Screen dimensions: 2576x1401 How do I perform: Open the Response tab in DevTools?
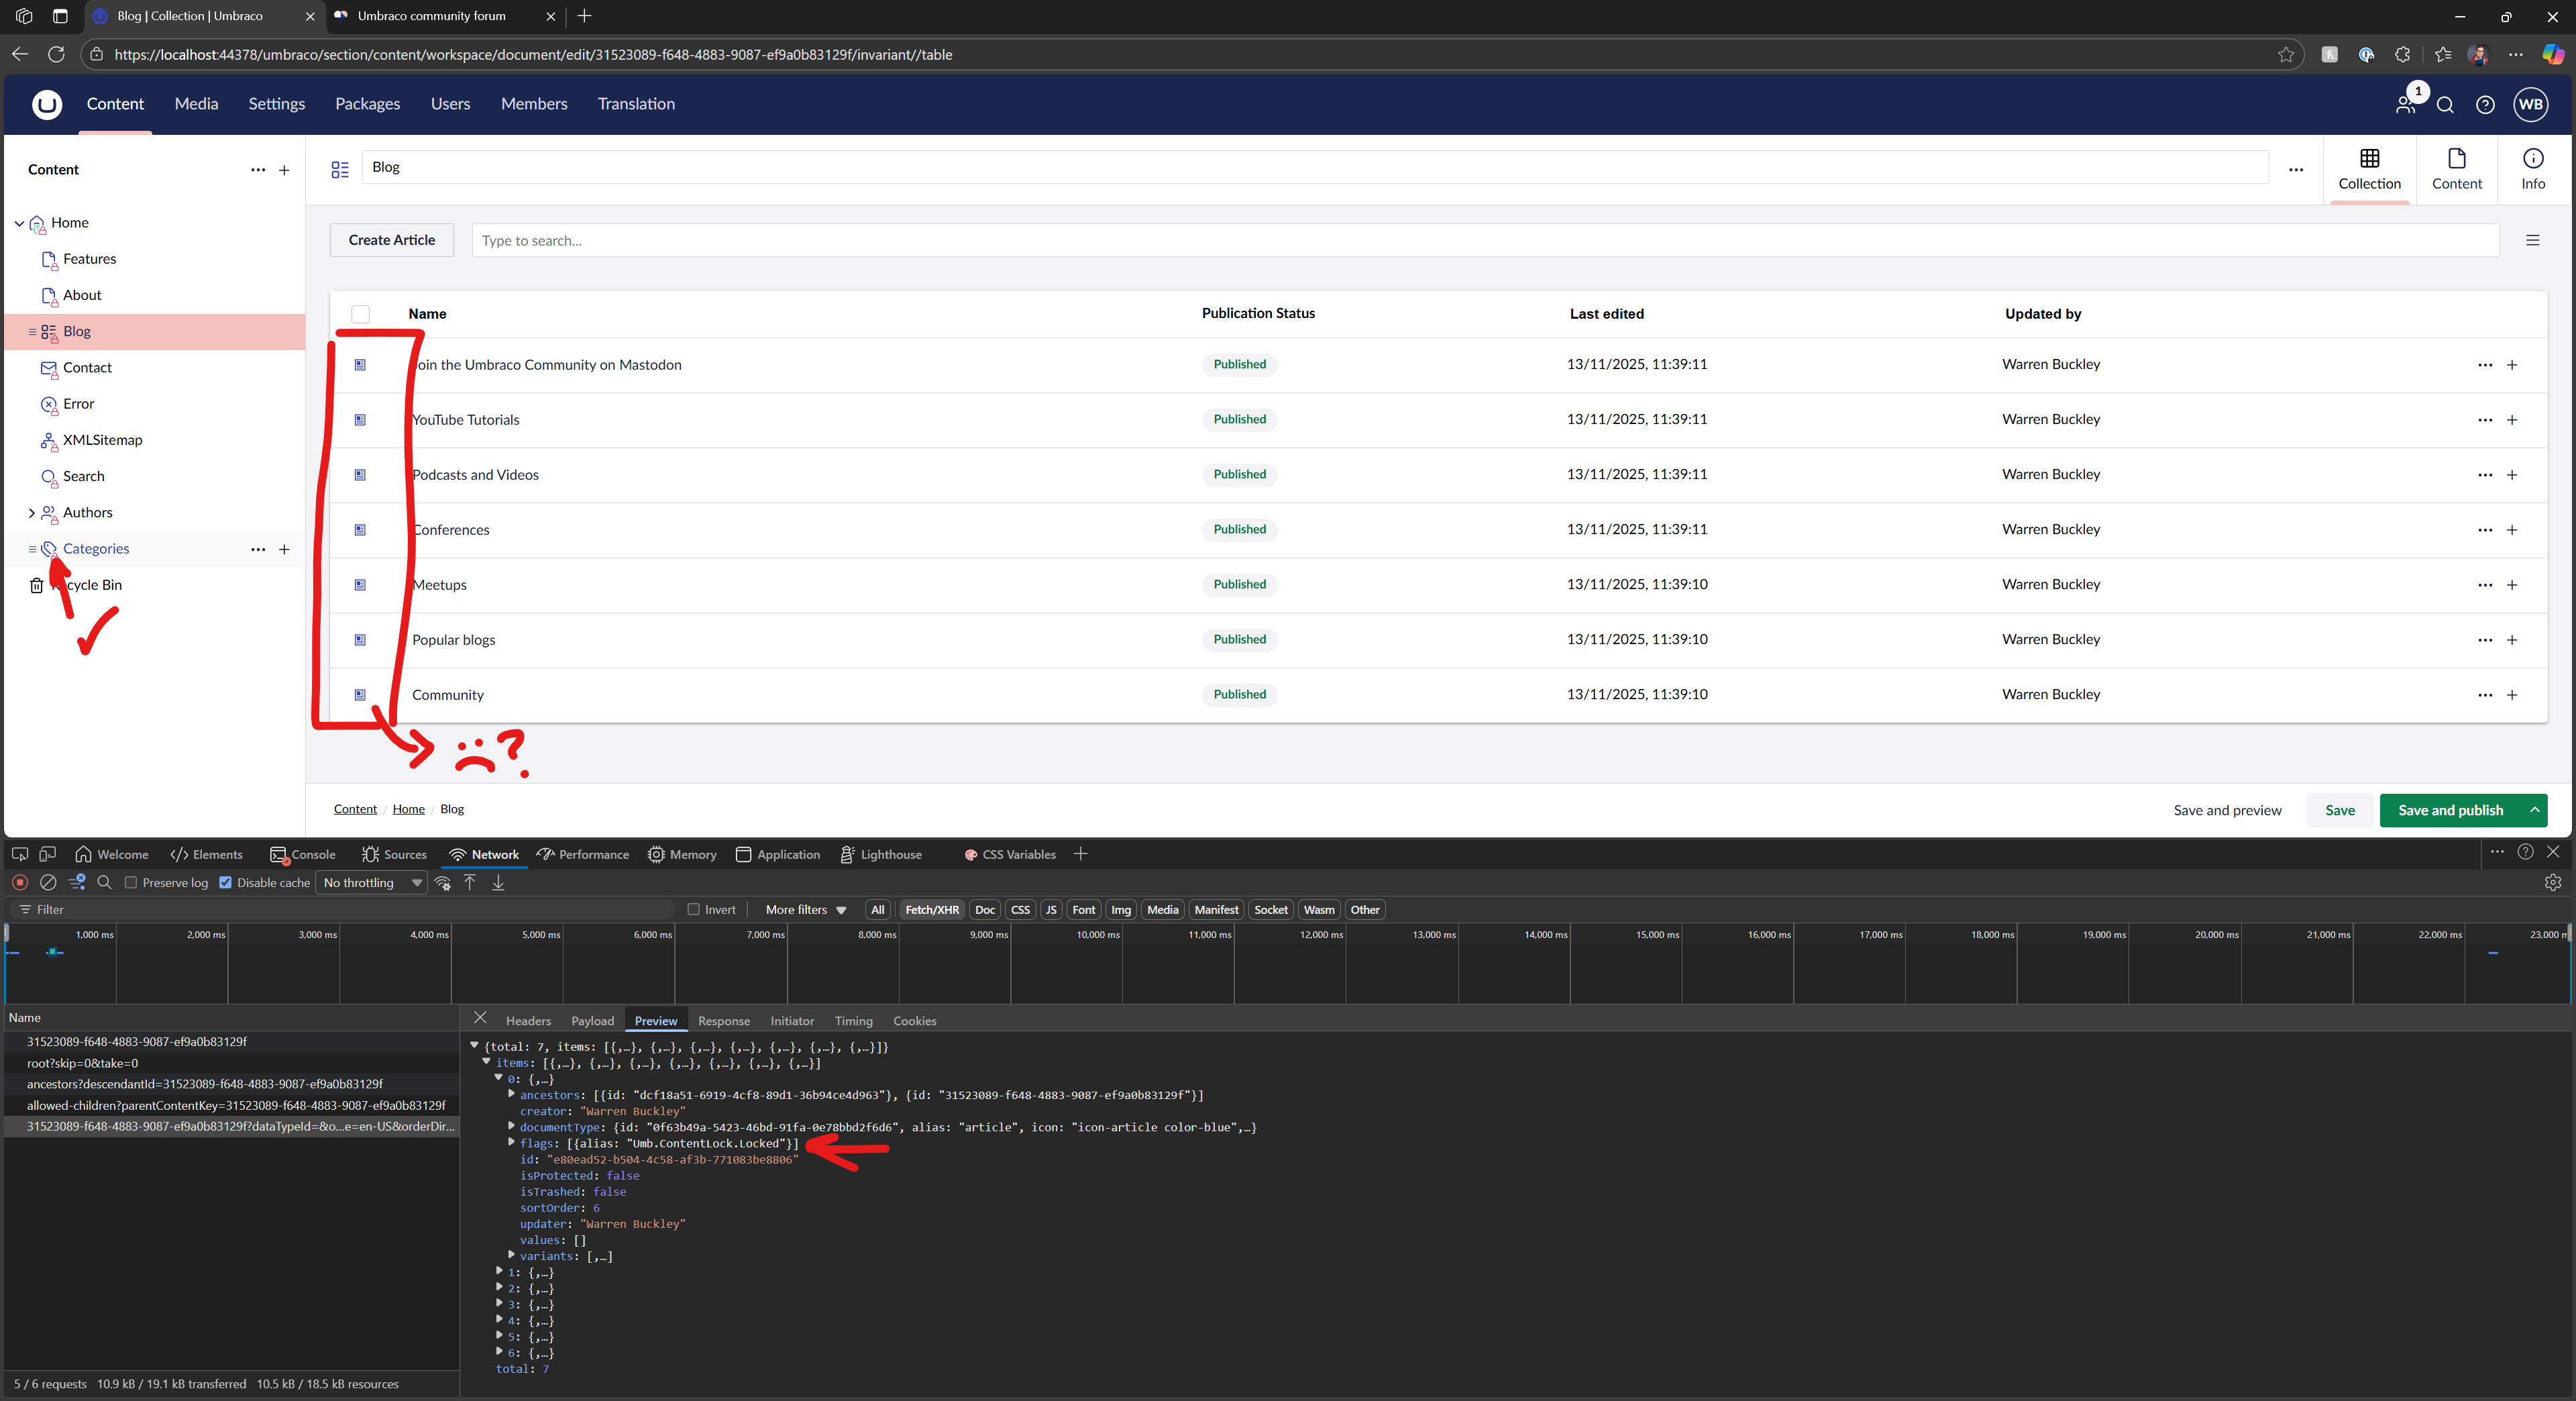723,1021
